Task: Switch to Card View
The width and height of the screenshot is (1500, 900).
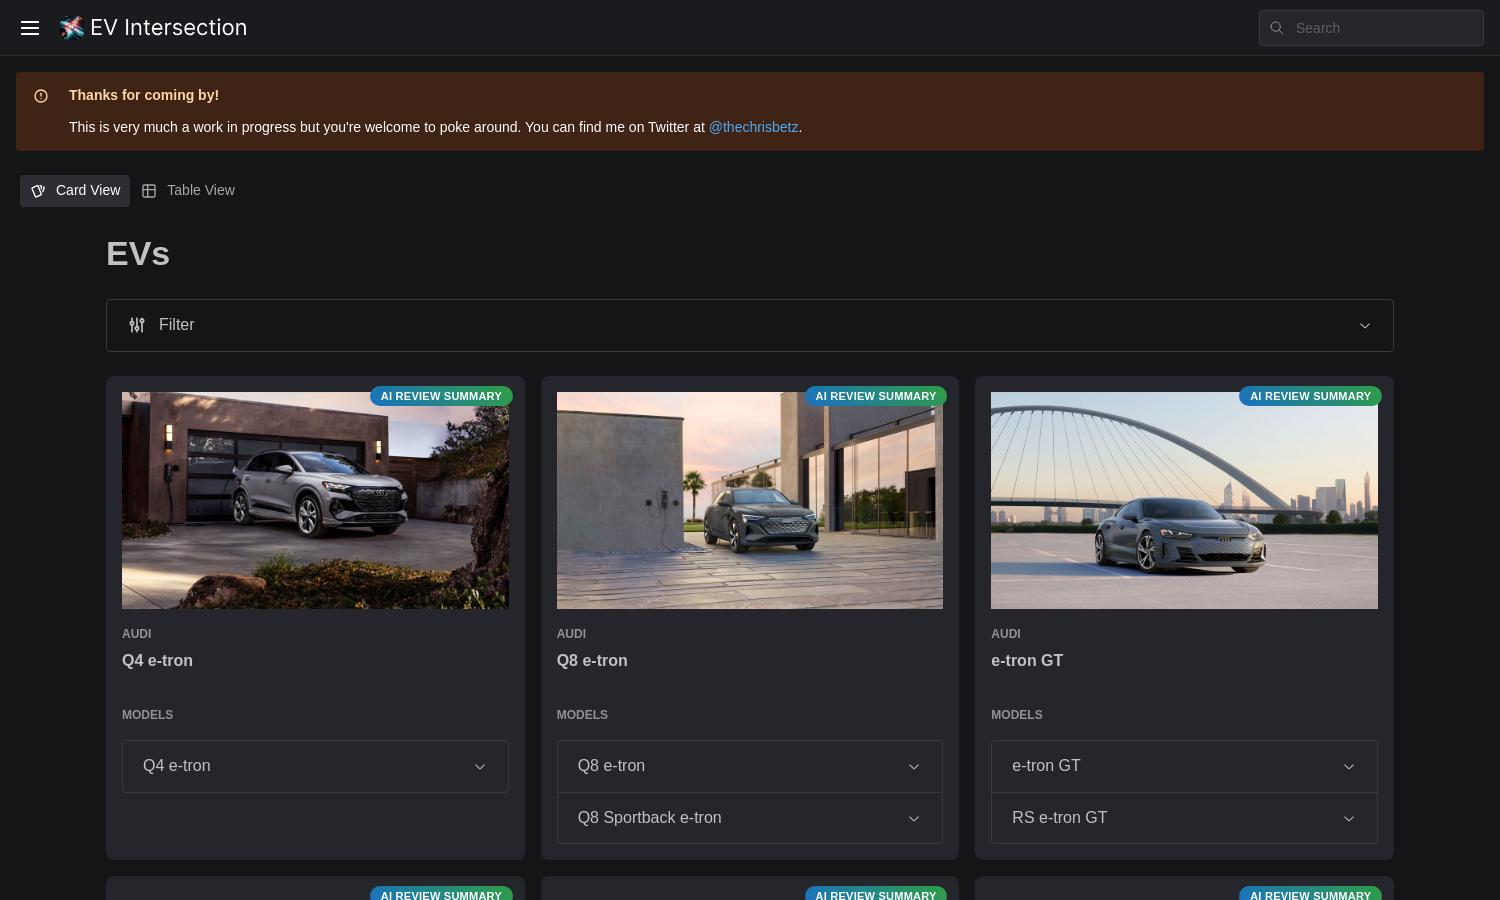Action: coord(75,191)
